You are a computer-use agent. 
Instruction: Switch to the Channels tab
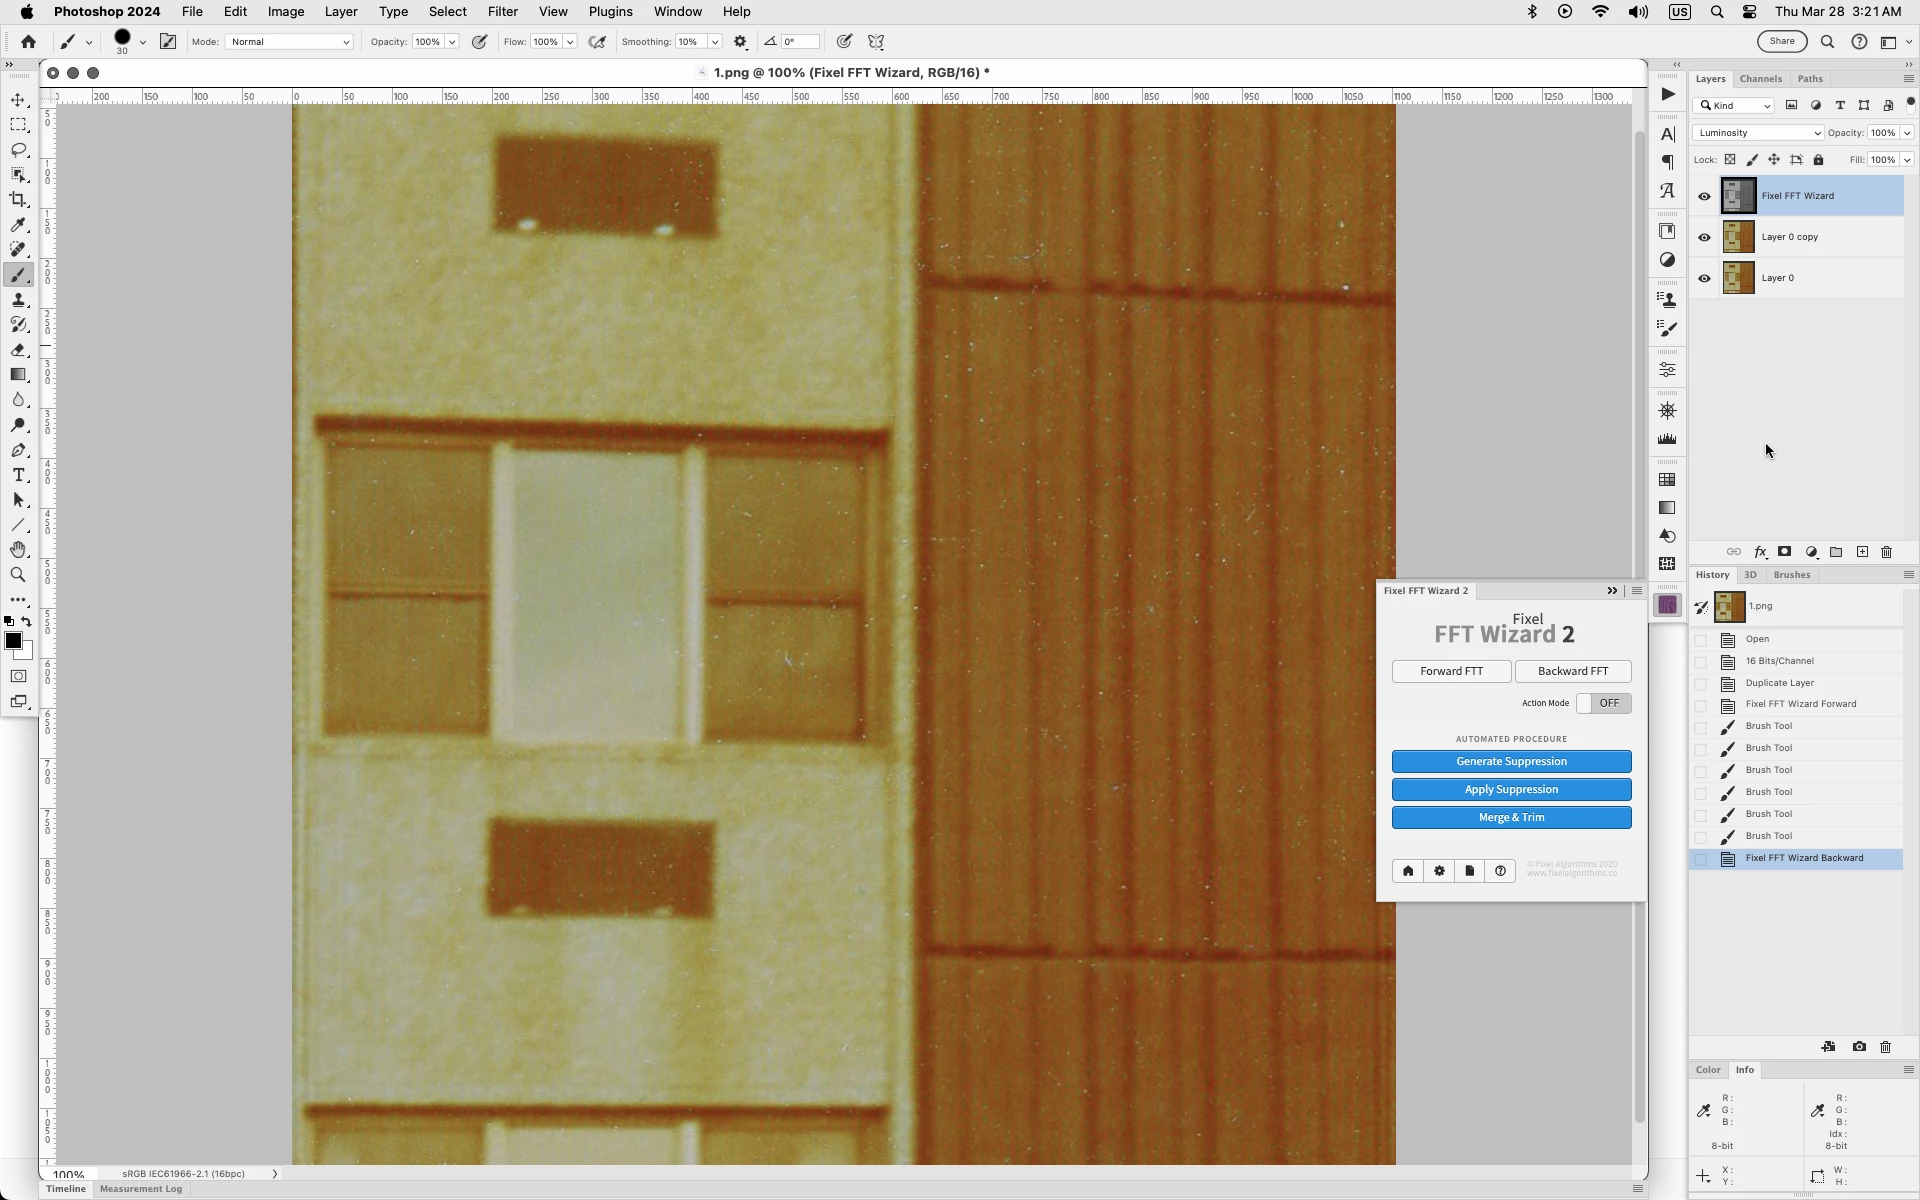point(1760,79)
